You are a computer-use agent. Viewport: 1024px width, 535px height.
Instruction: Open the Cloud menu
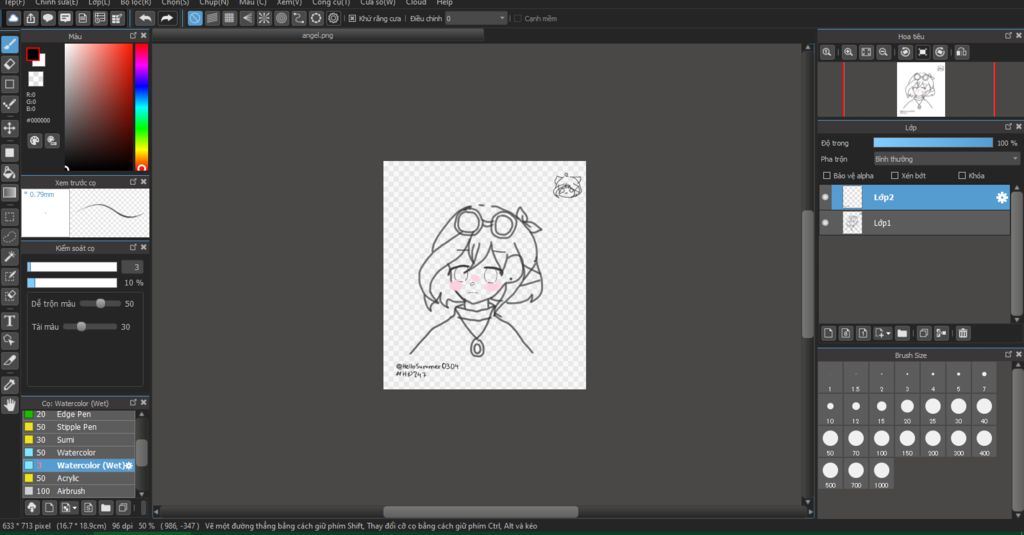(416, 3)
